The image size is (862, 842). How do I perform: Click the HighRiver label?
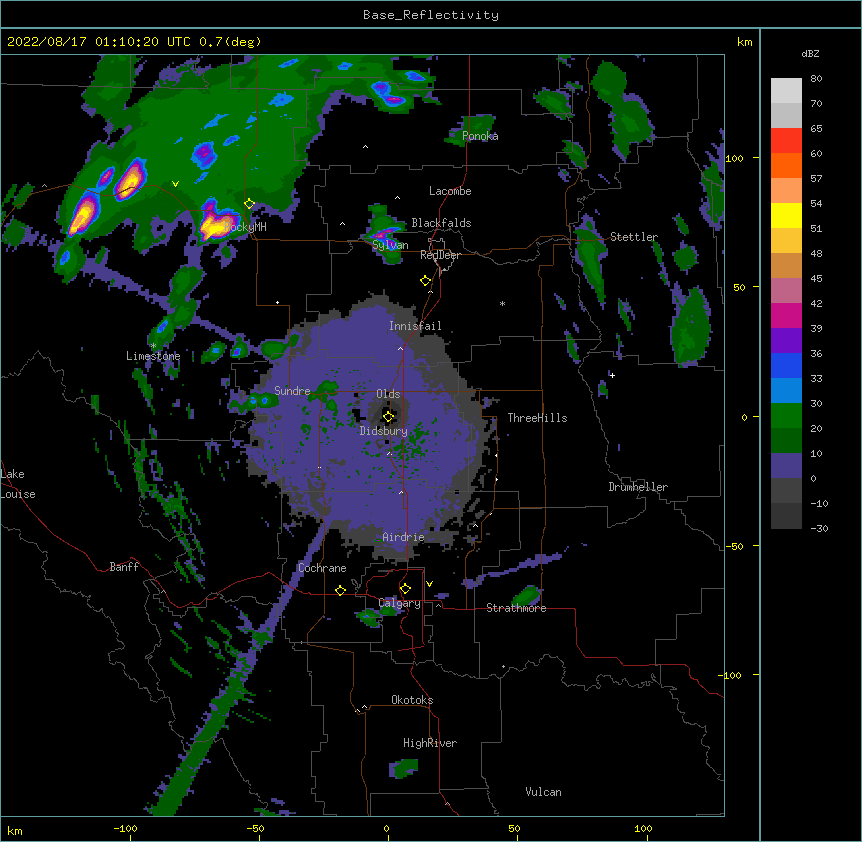tap(430, 743)
